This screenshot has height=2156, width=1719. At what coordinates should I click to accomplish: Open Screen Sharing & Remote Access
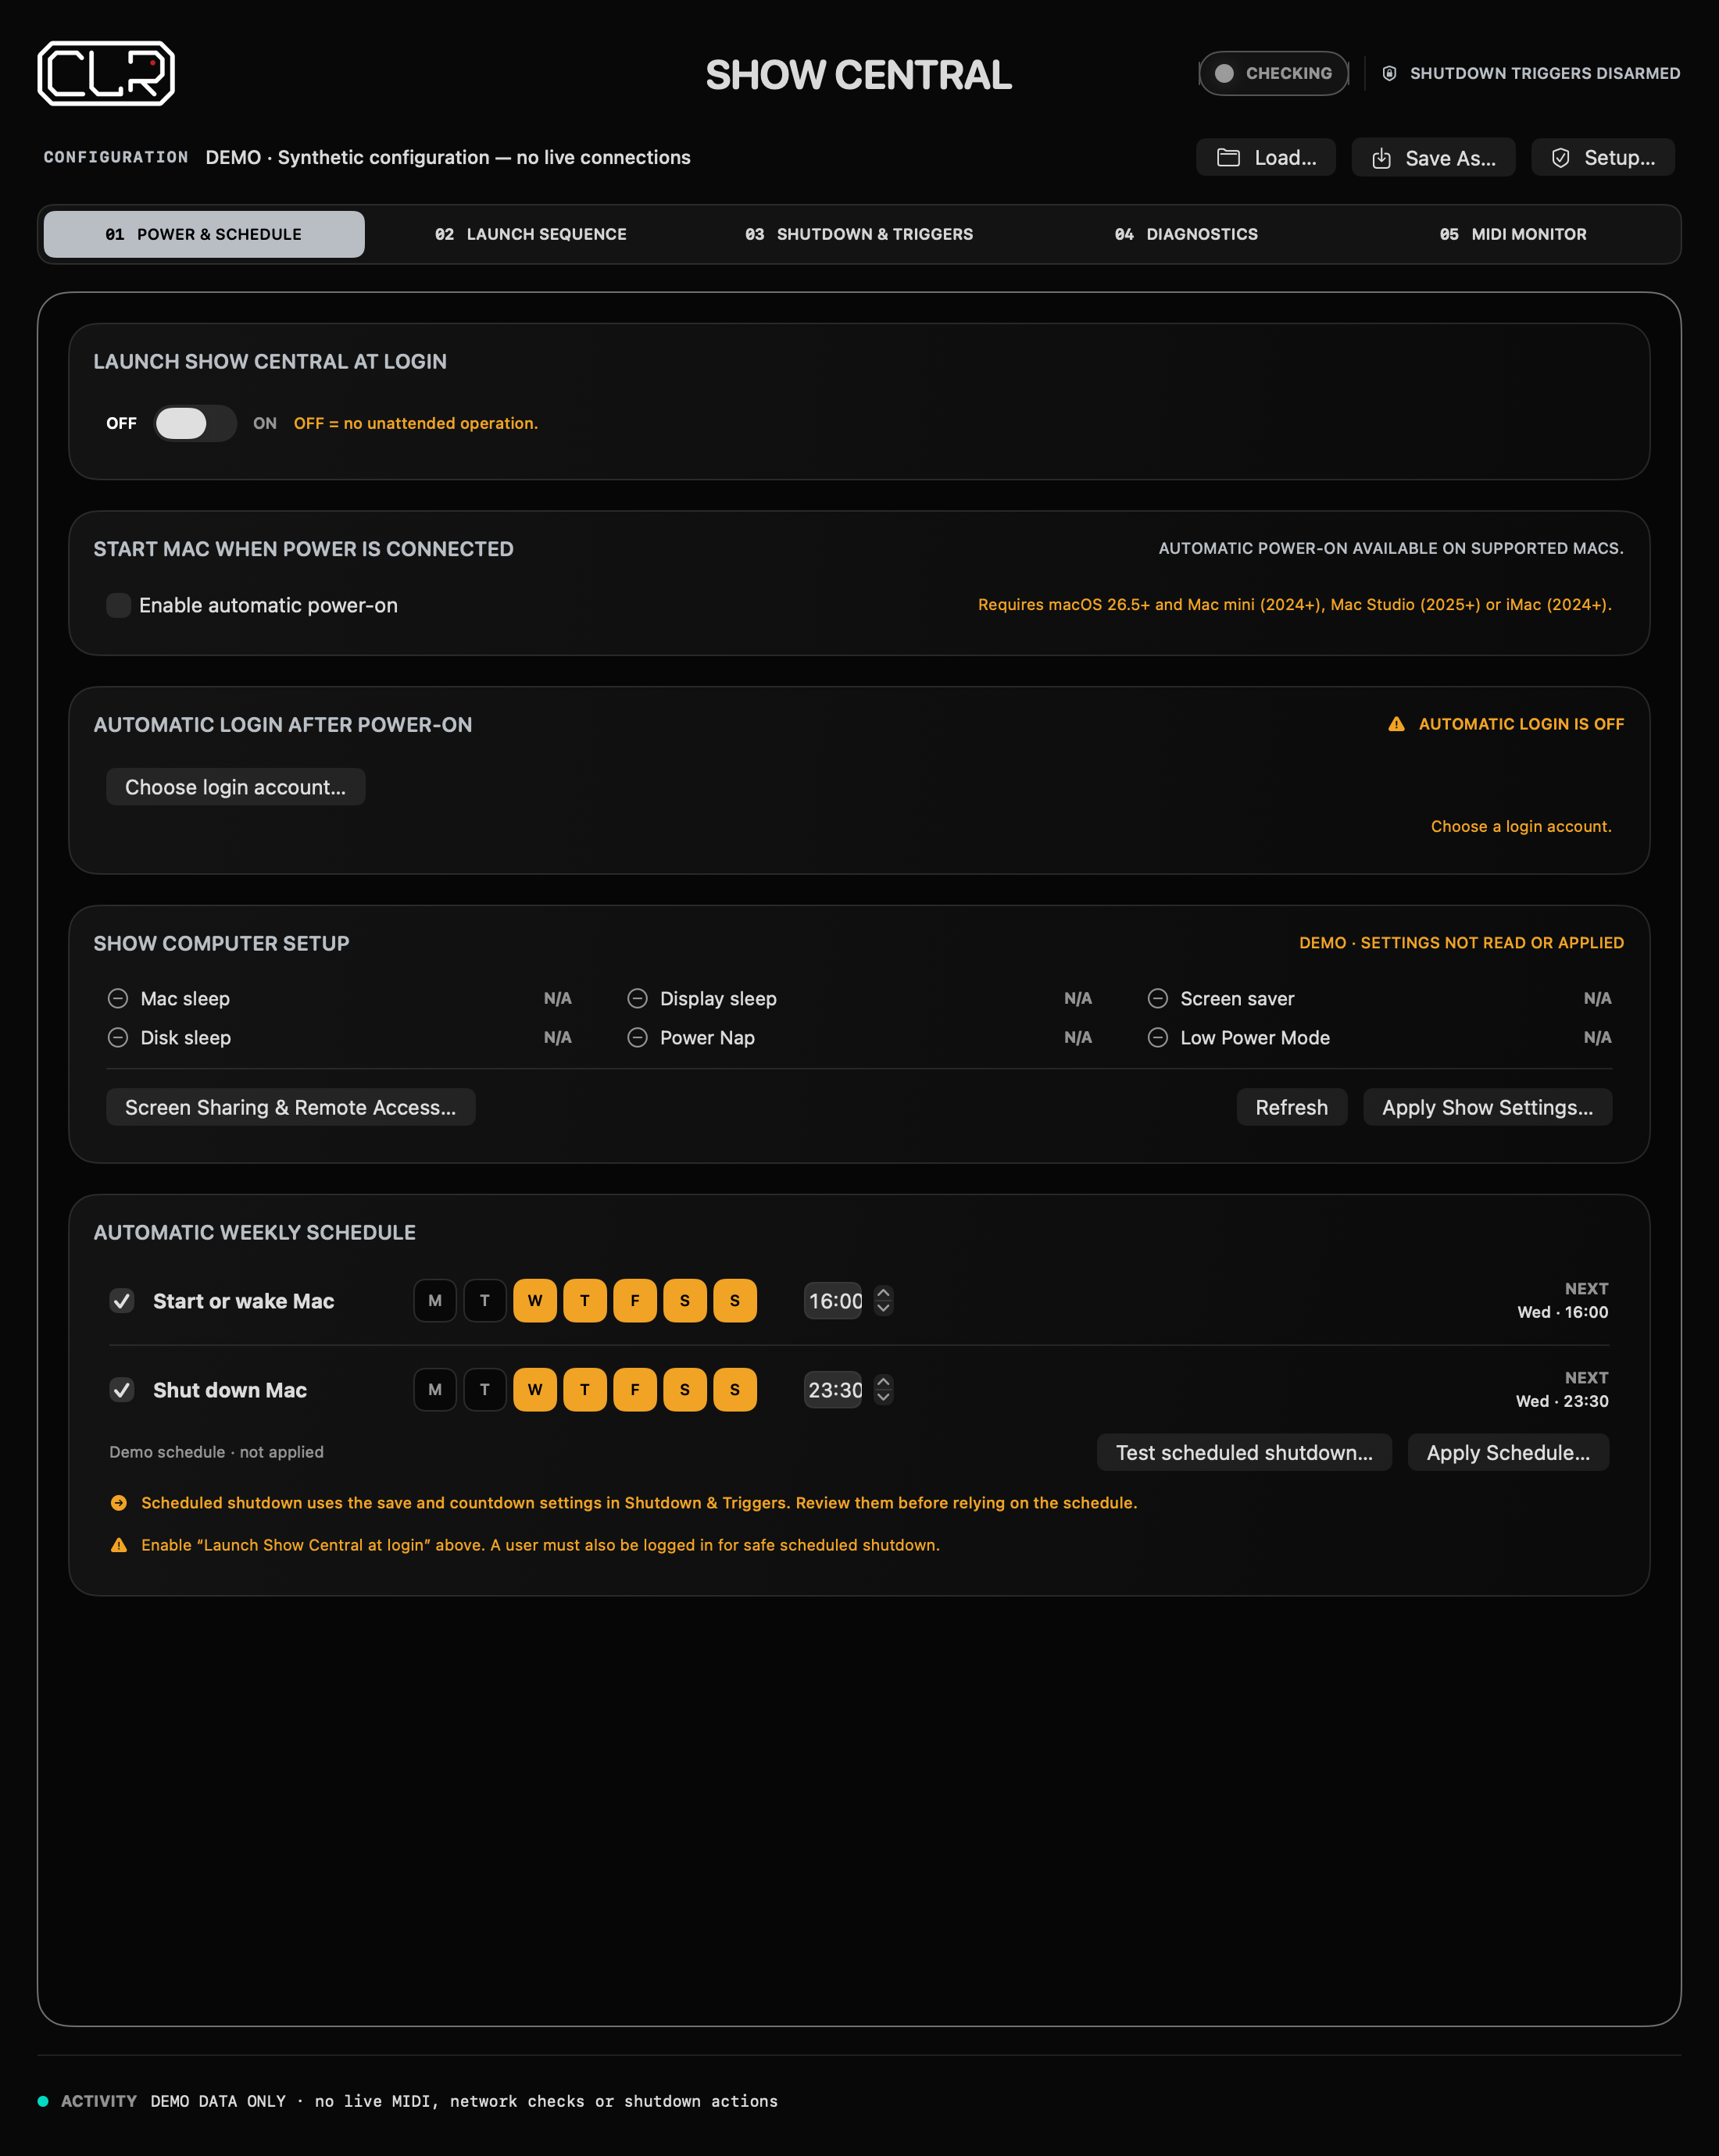click(x=291, y=1107)
